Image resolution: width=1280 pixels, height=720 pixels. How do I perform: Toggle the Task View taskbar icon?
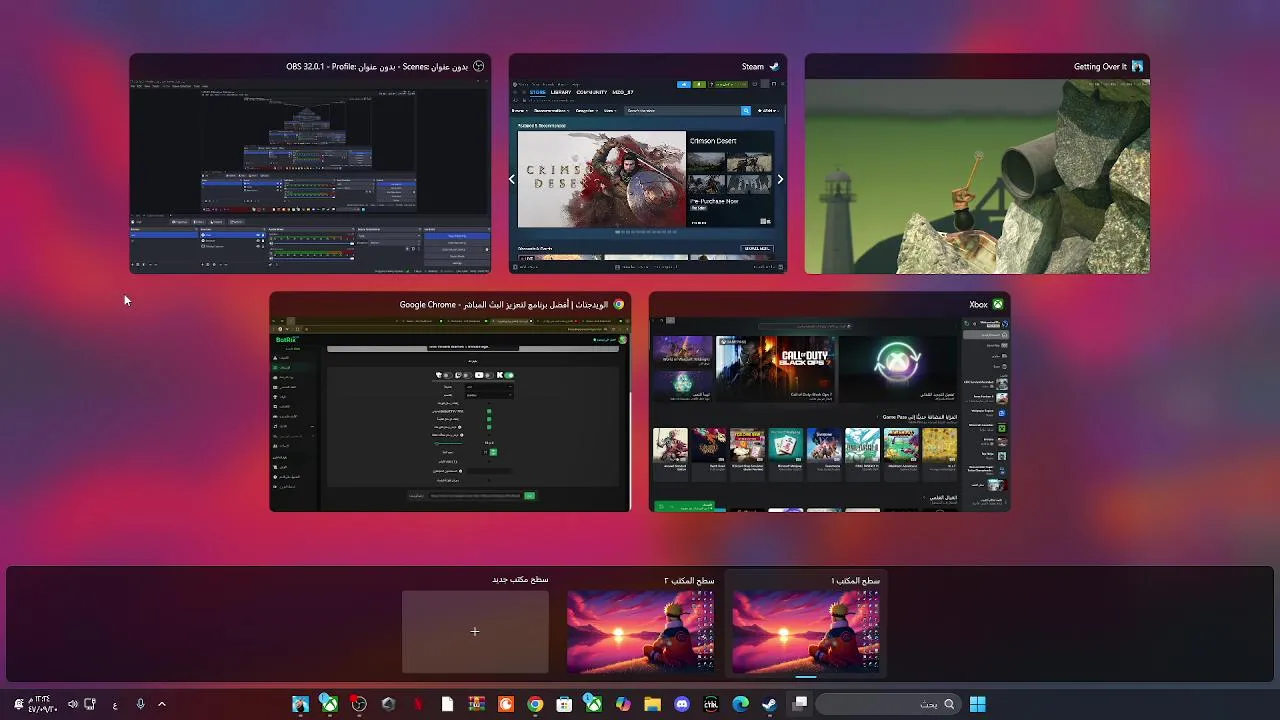coord(800,704)
